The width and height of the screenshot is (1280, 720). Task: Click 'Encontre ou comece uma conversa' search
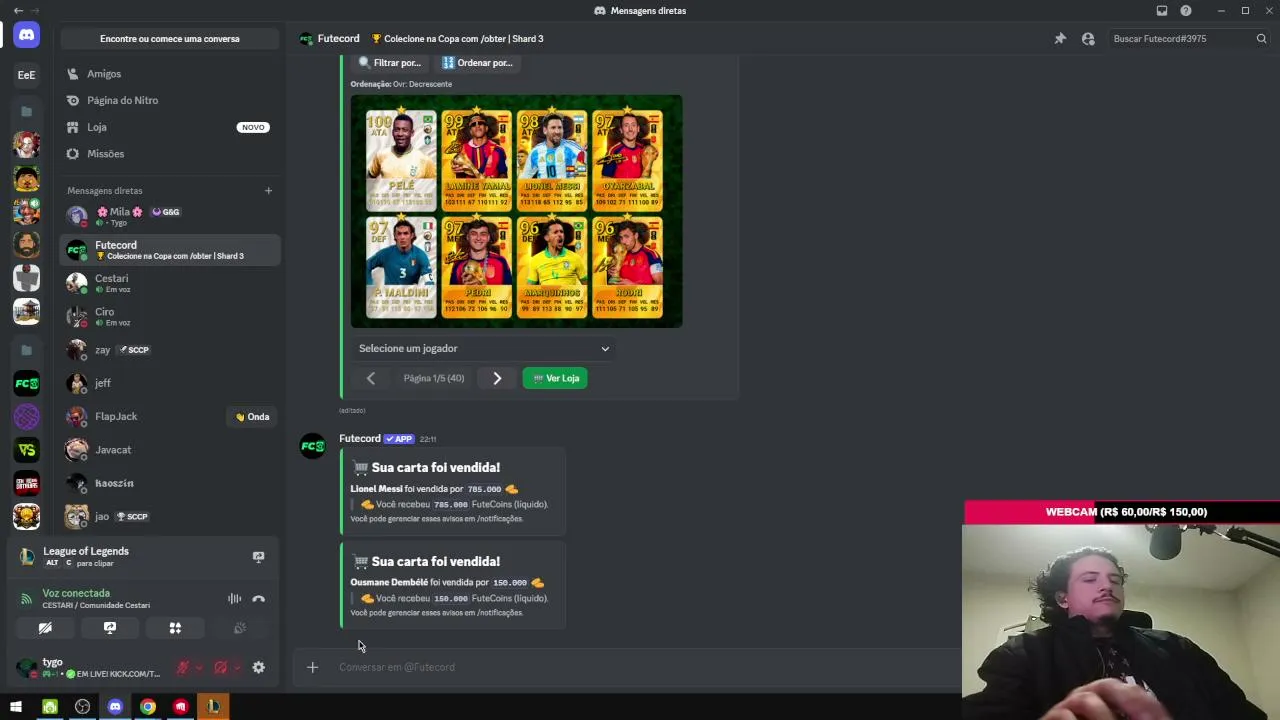coord(170,39)
